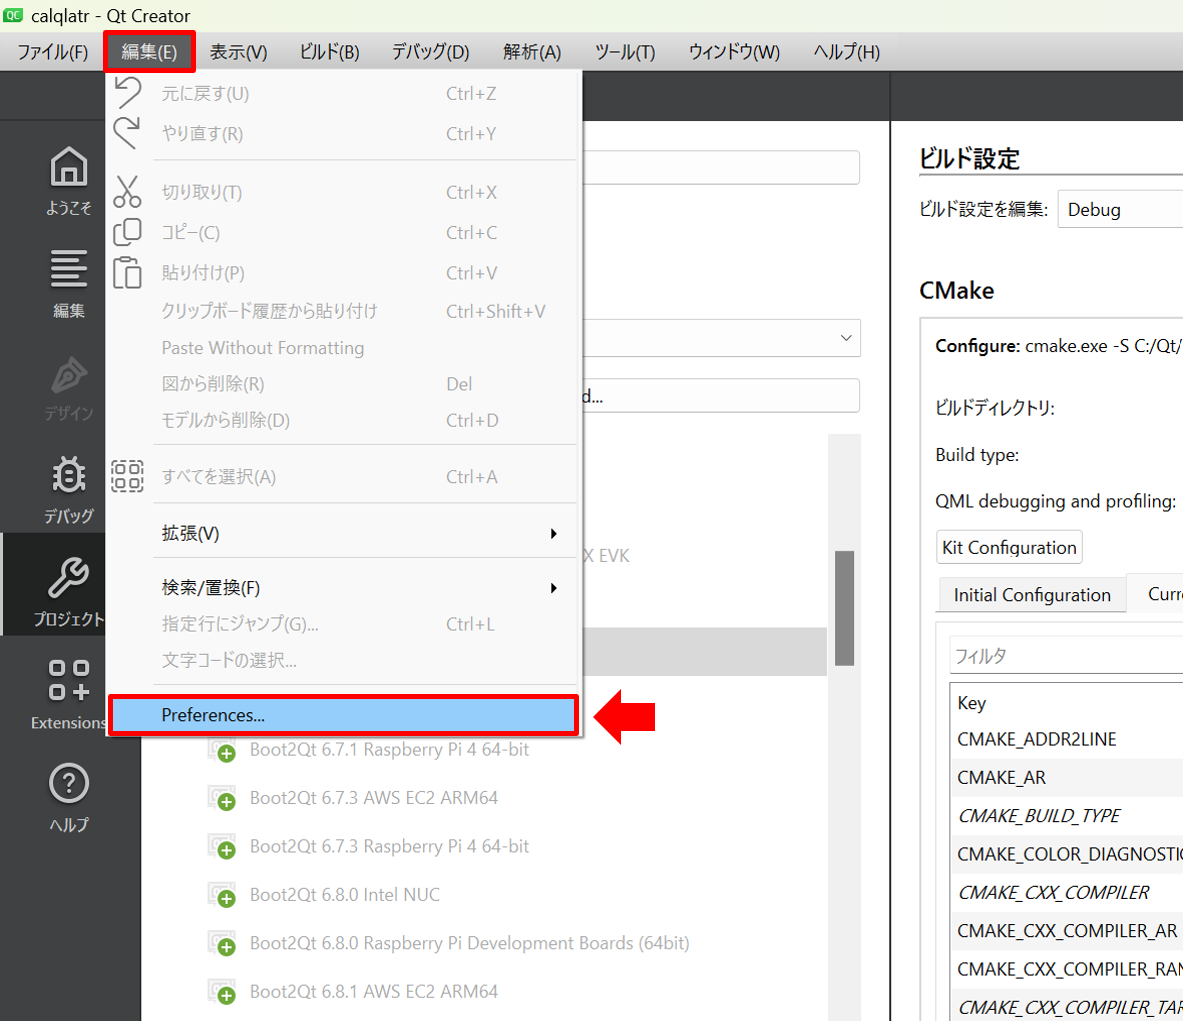Switch to the Edit (編集) mode sidebar icon

[x=68, y=283]
